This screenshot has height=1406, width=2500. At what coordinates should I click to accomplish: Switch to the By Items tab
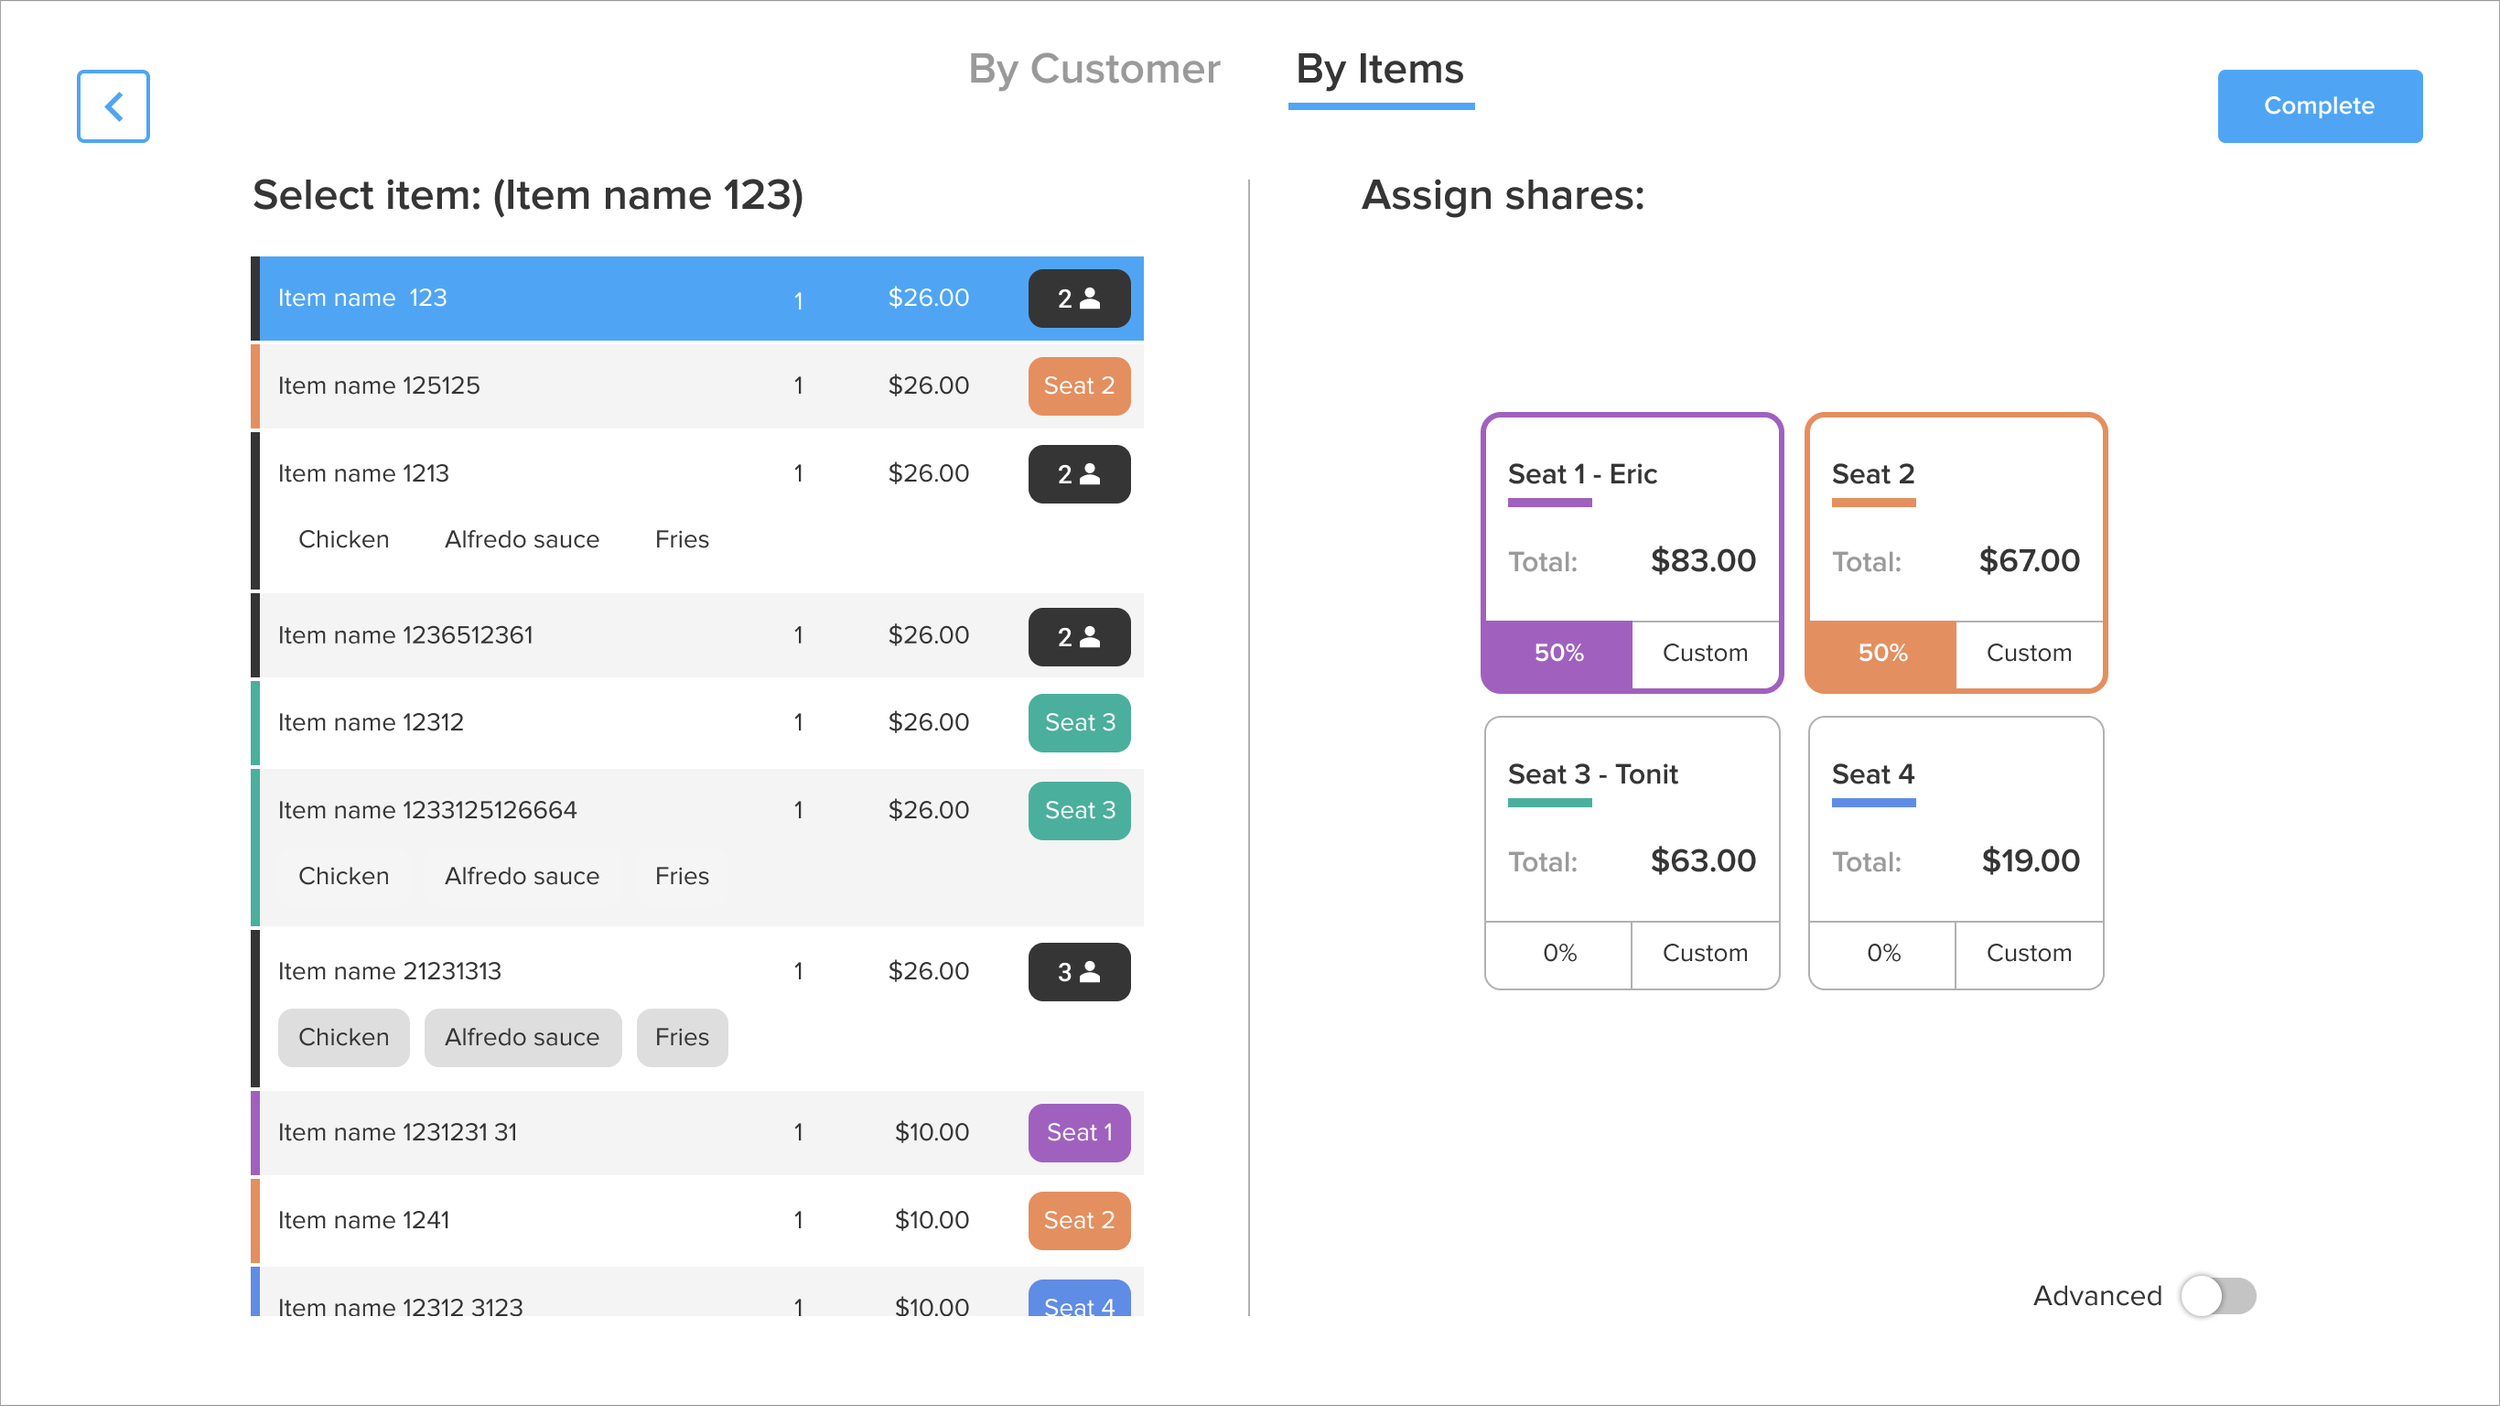[x=1378, y=68]
